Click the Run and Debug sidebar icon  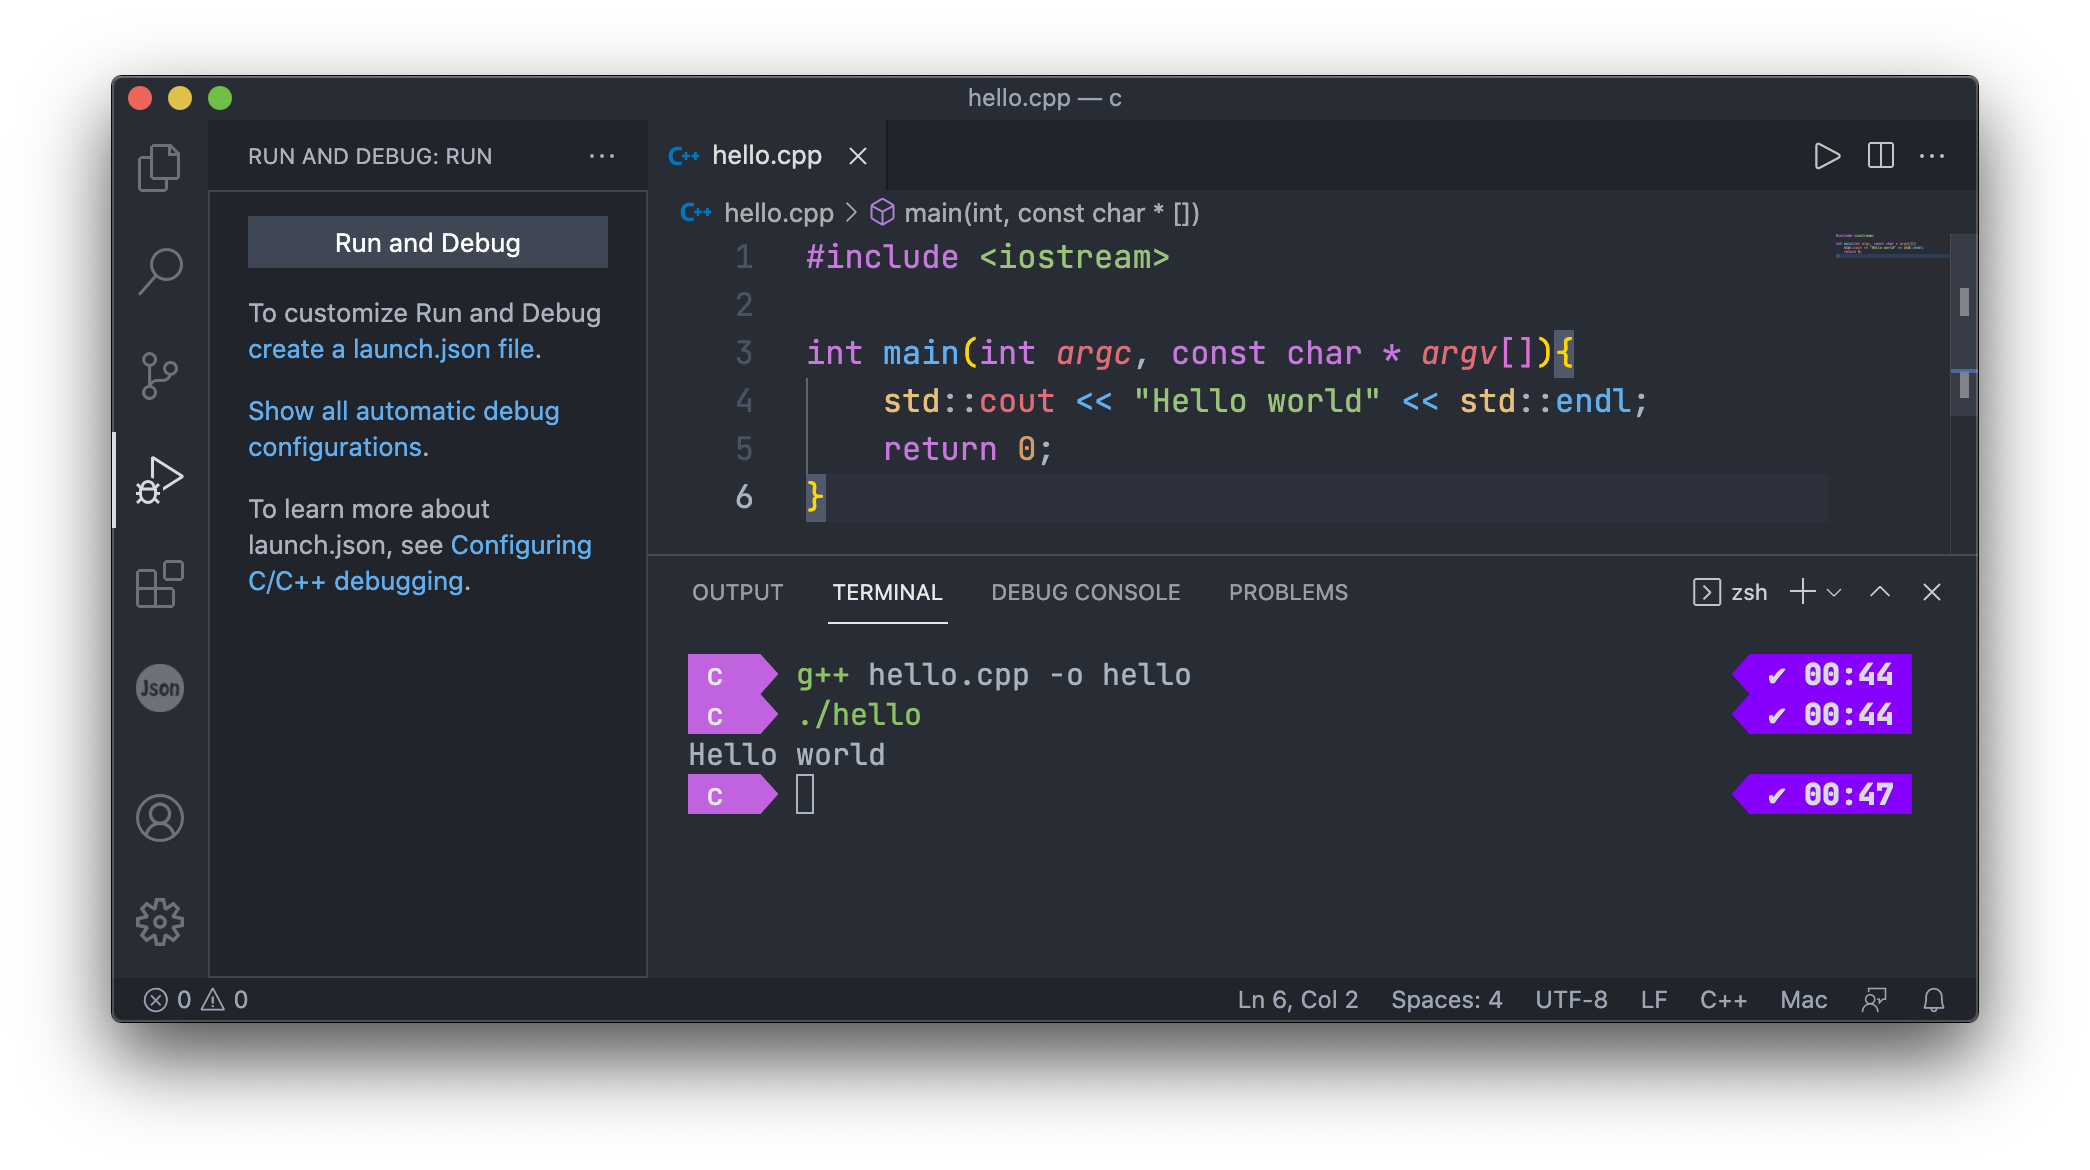(x=159, y=477)
